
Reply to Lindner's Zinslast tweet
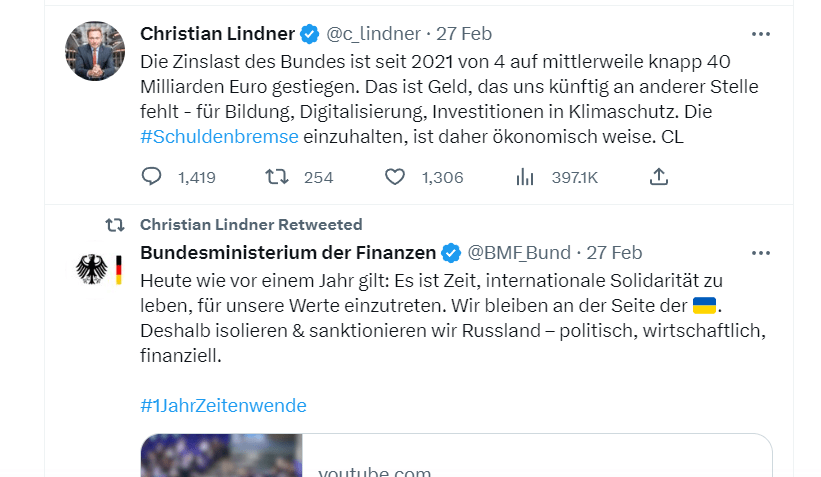[152, 177]
